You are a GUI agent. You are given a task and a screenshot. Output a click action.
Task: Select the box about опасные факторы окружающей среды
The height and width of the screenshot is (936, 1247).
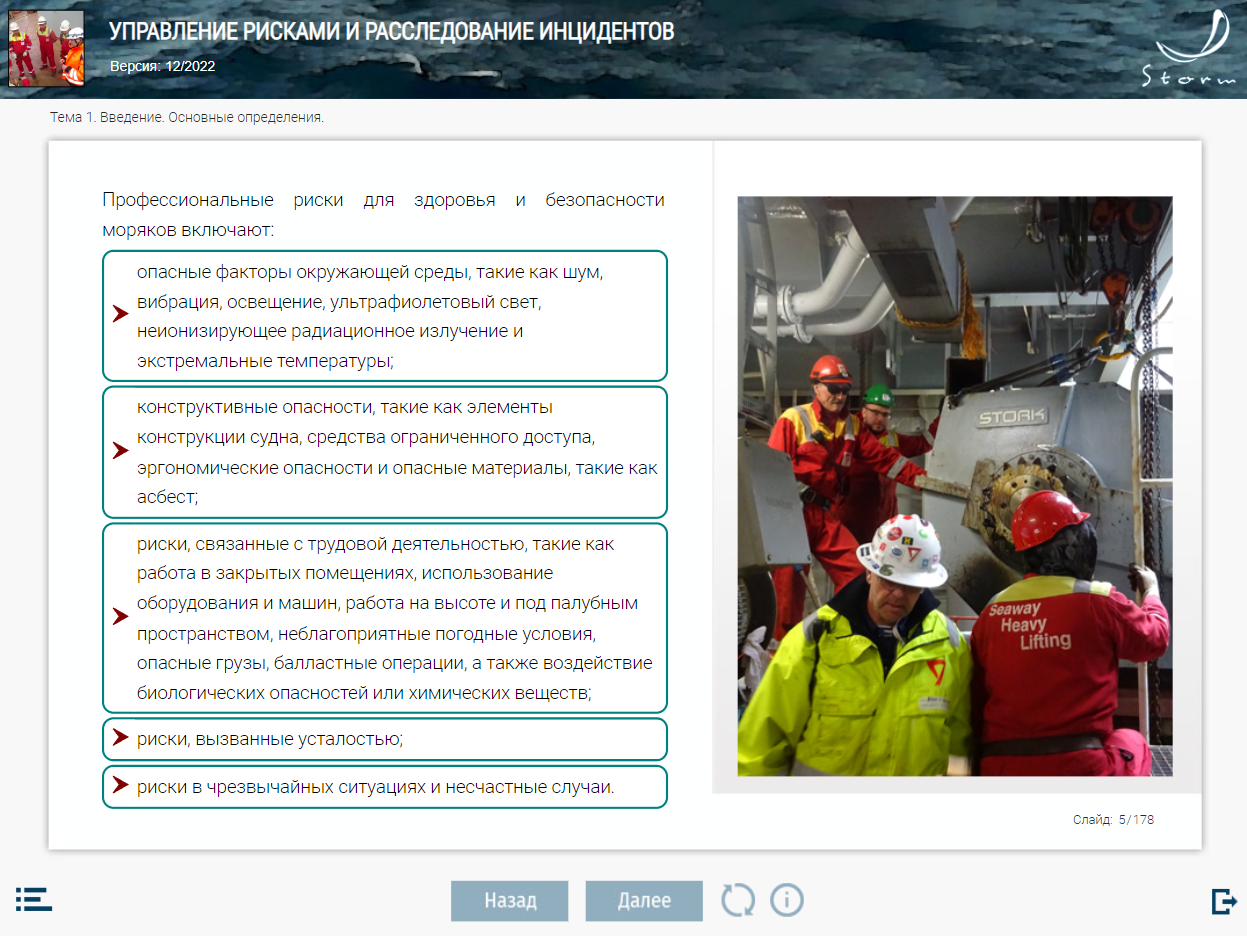(x=385, y=315)
